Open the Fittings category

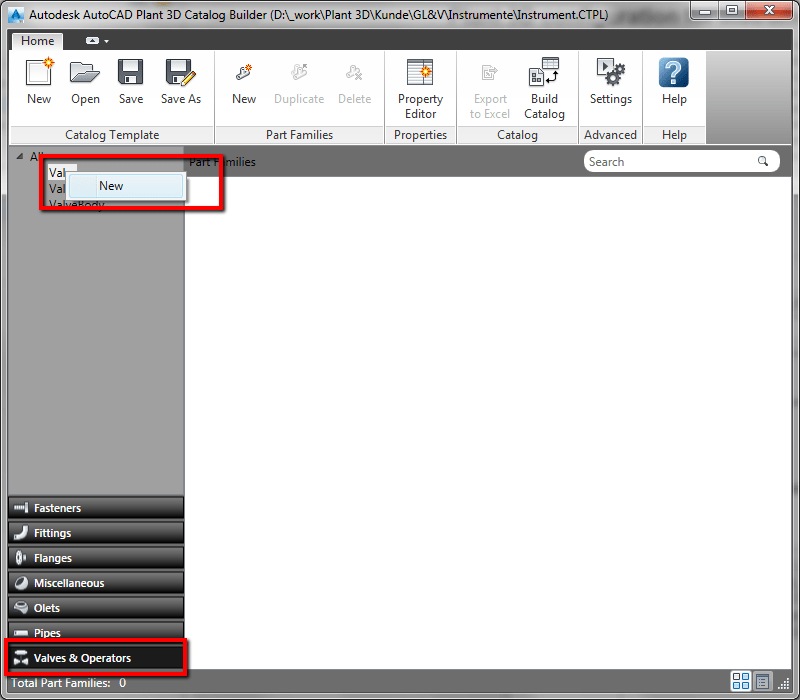coord(96,533)
